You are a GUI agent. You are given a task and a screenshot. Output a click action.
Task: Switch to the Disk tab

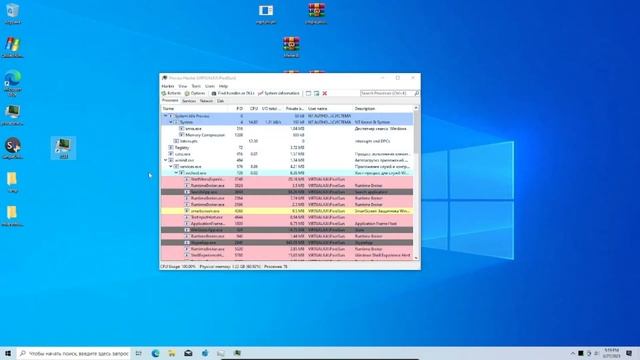coord(220,101)
